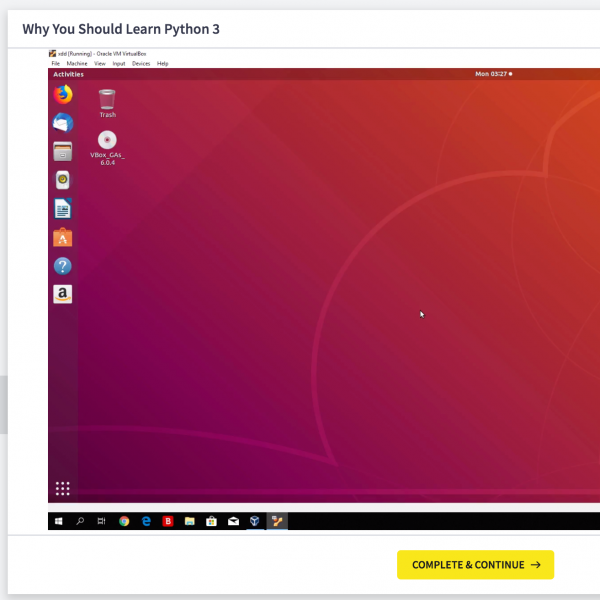Open Mail app on the taskbar
The width and height of the screenshot is (600, 600).
(x=233, y=521)
